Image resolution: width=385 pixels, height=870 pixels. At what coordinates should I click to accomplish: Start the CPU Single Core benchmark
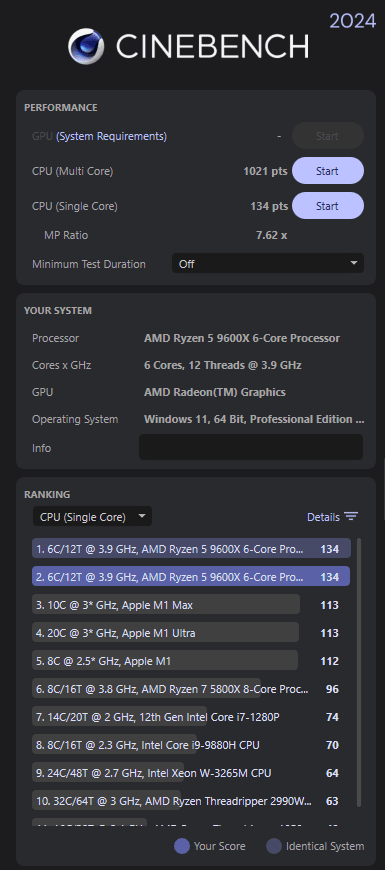328,206
